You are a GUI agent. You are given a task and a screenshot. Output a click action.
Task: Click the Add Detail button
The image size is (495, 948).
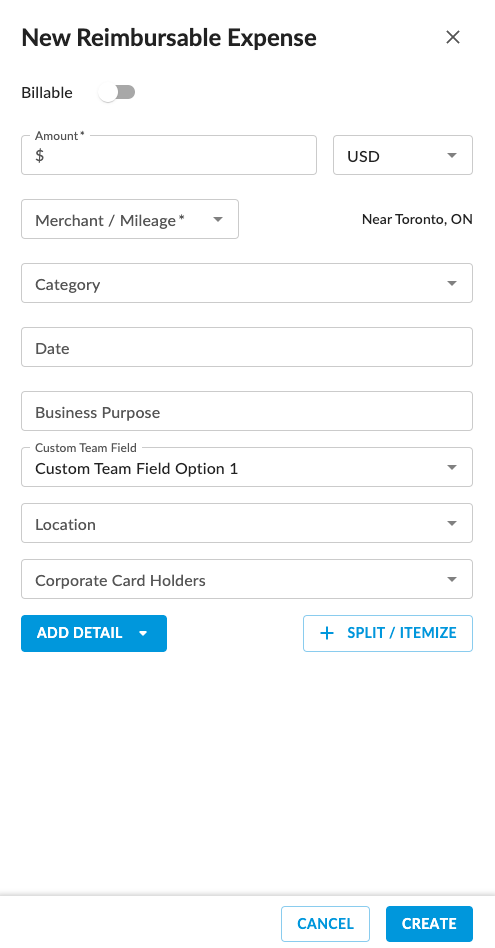[94, 634]
